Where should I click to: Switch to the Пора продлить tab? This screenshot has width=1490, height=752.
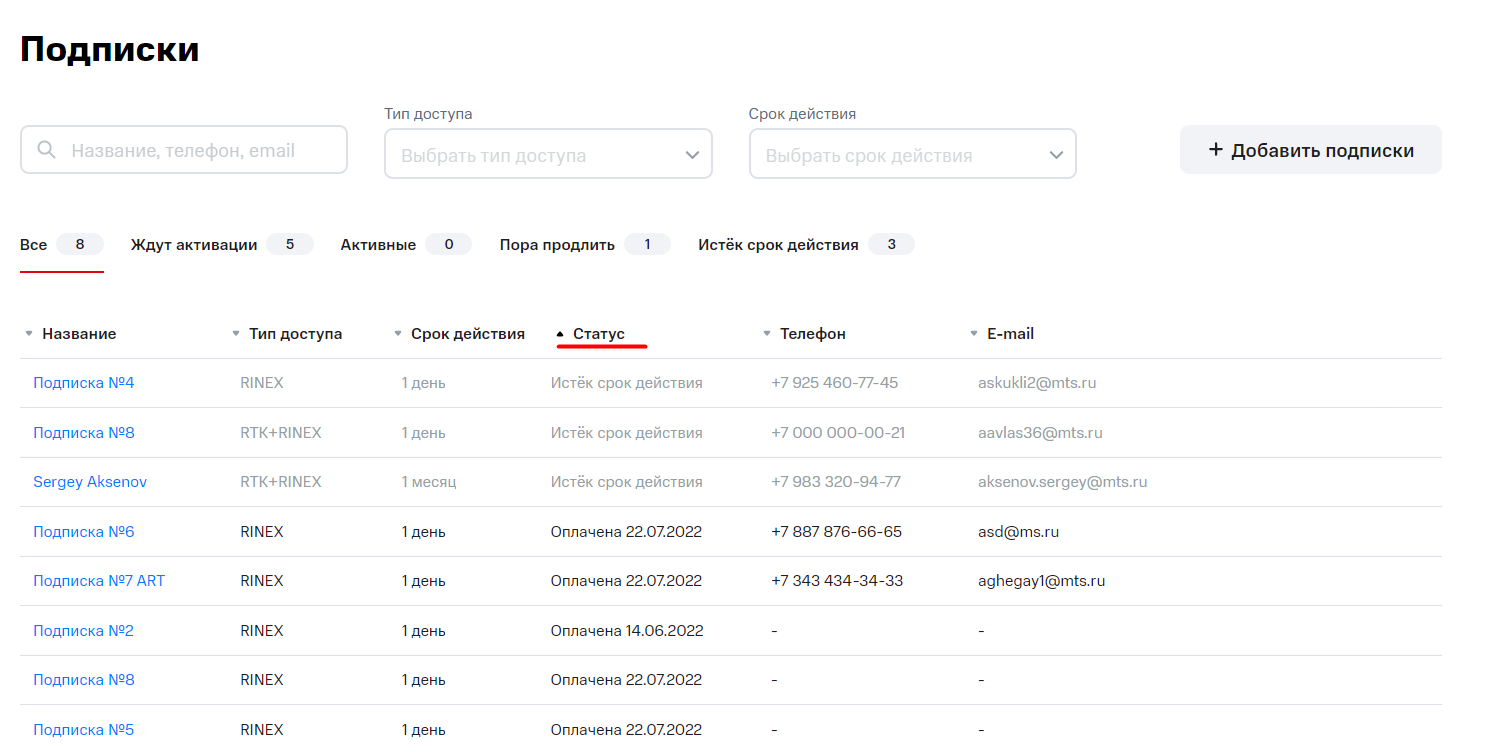point(585,245)
